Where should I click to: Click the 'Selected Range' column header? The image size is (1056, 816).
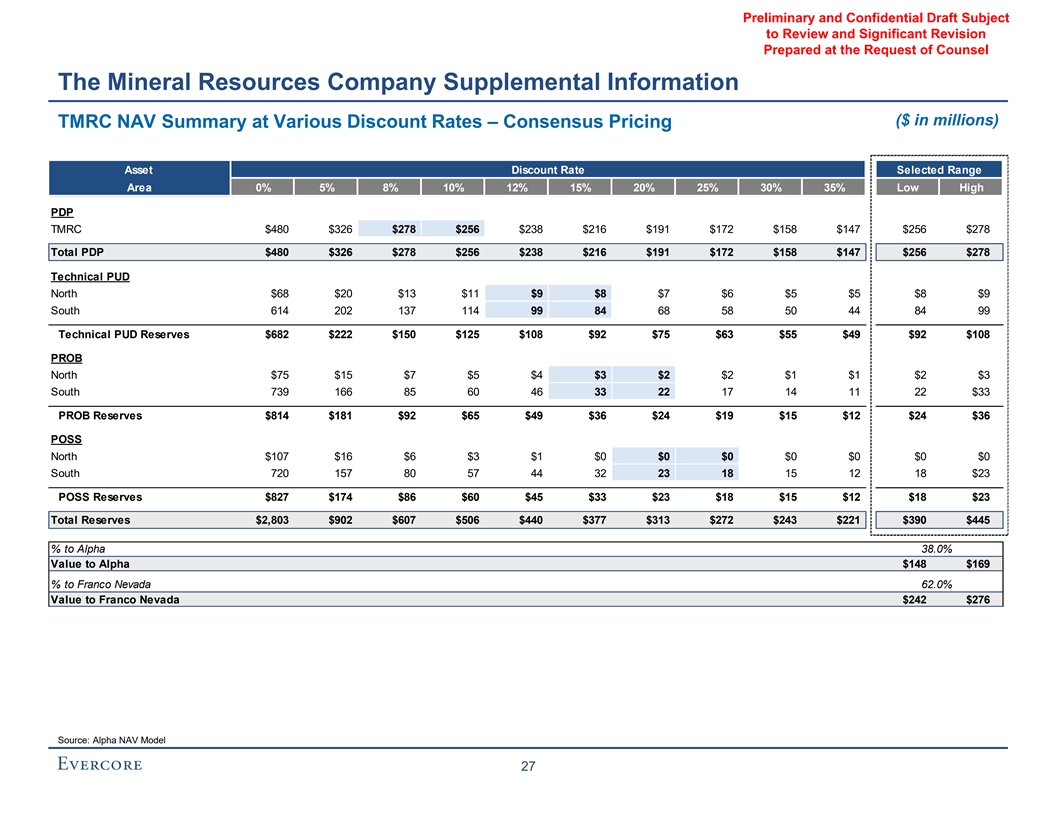click(x=939, y=169)
